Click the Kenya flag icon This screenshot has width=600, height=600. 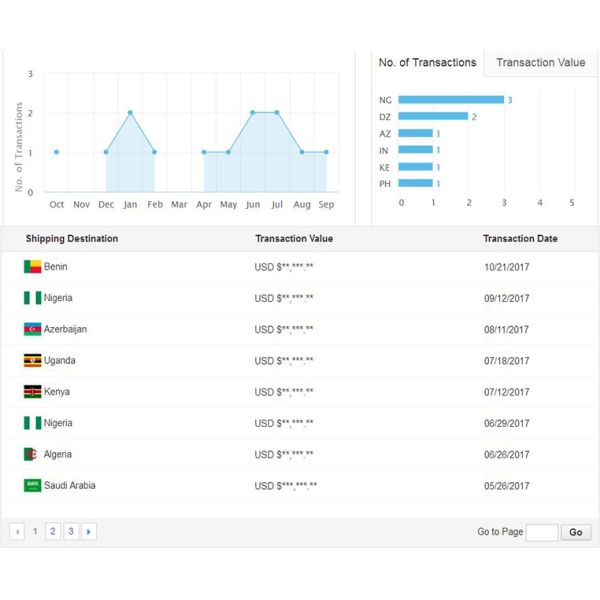click(x=32, y=392)
